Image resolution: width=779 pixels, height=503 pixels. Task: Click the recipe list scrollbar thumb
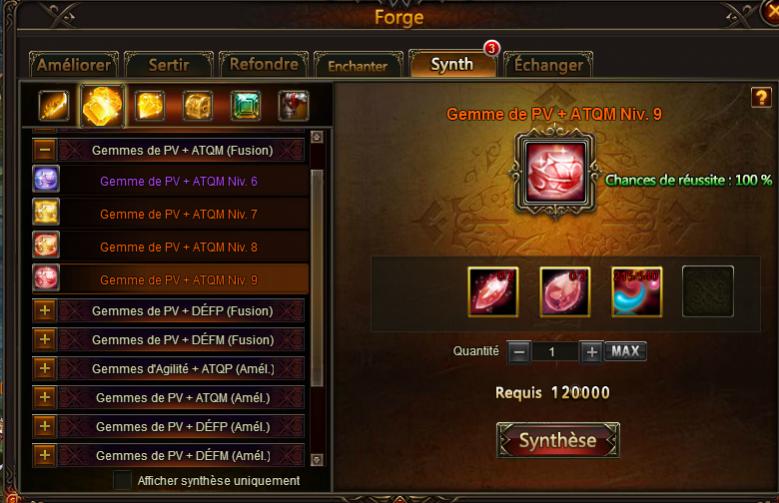[316, 277]
